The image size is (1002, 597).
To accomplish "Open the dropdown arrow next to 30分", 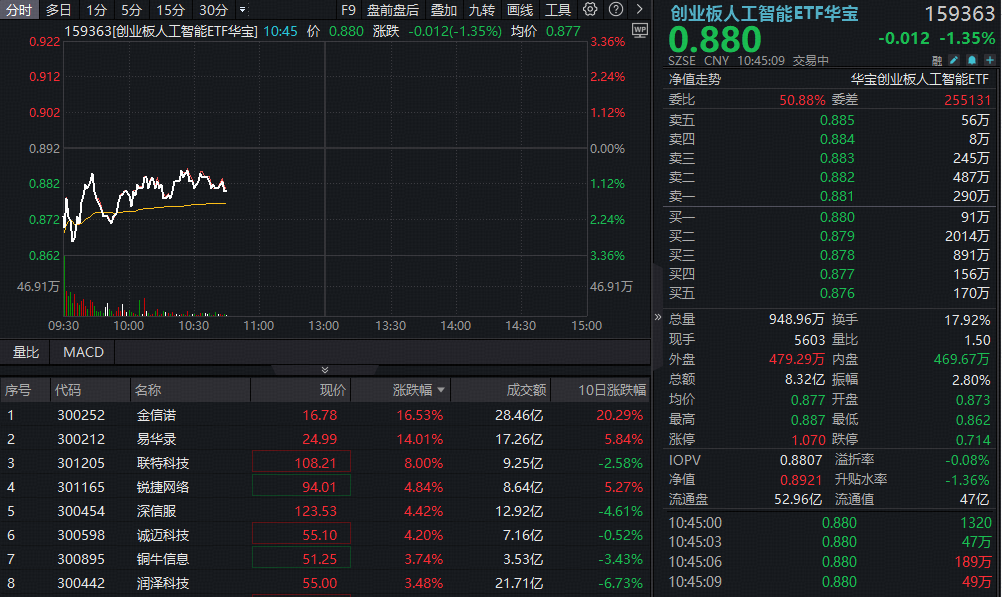I will coord(240,10).
